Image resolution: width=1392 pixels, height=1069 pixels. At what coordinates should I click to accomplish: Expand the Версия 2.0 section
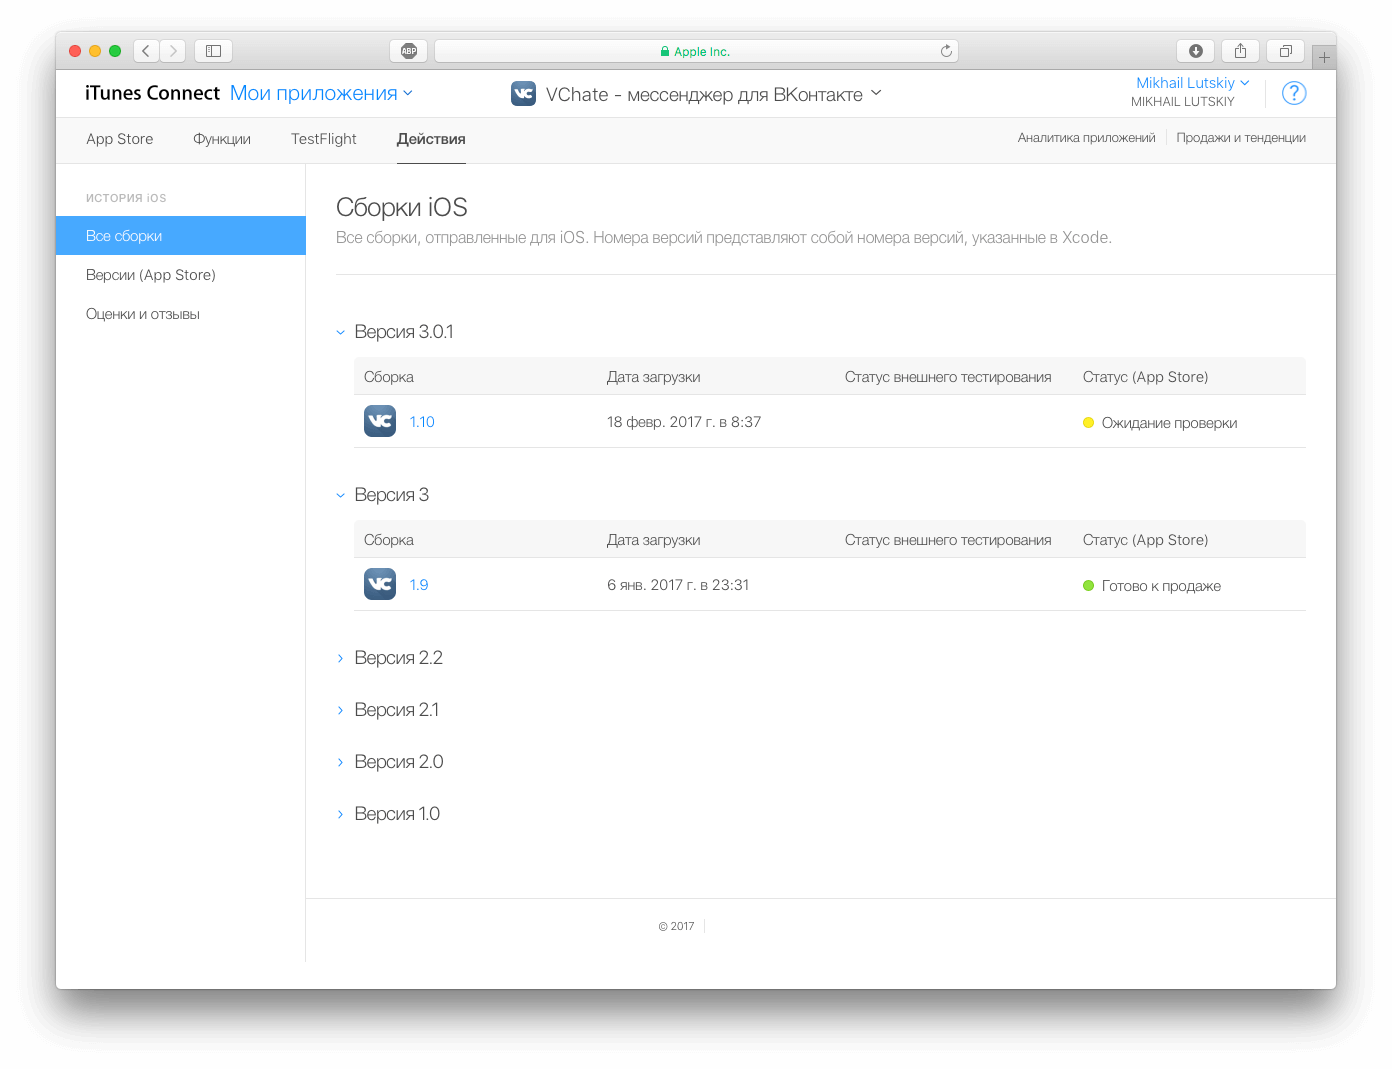(x=340, y=762)
